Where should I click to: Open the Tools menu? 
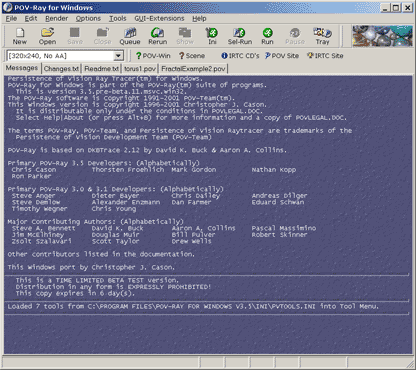118,19
